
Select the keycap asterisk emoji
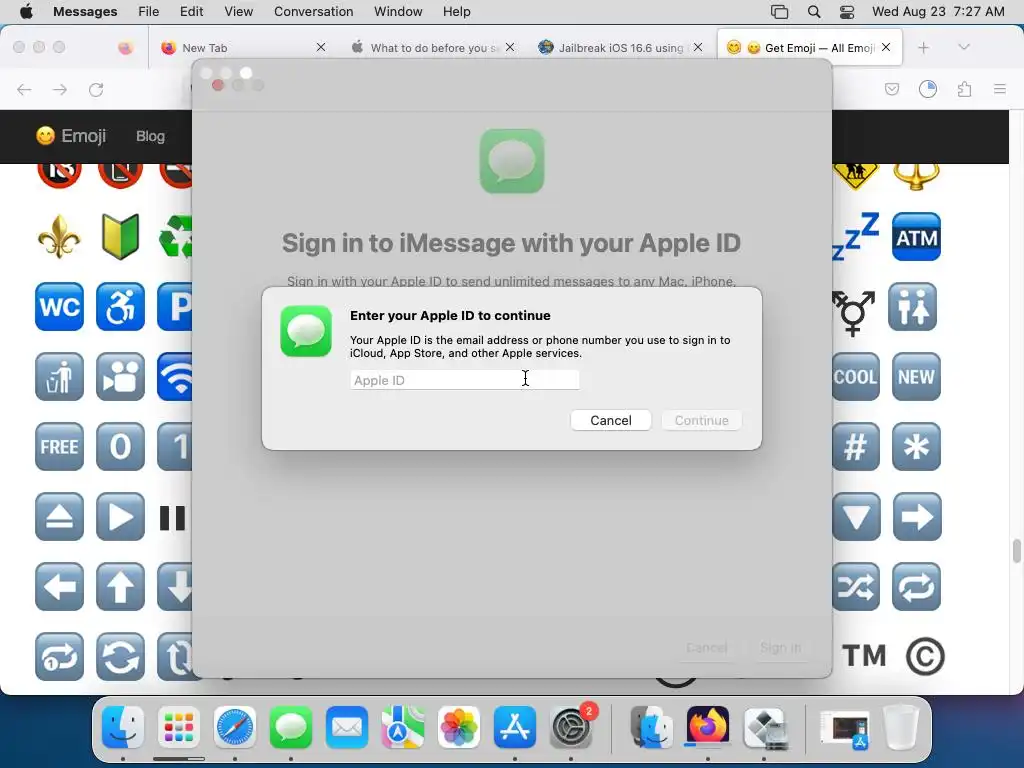click(x=916, y=447)
